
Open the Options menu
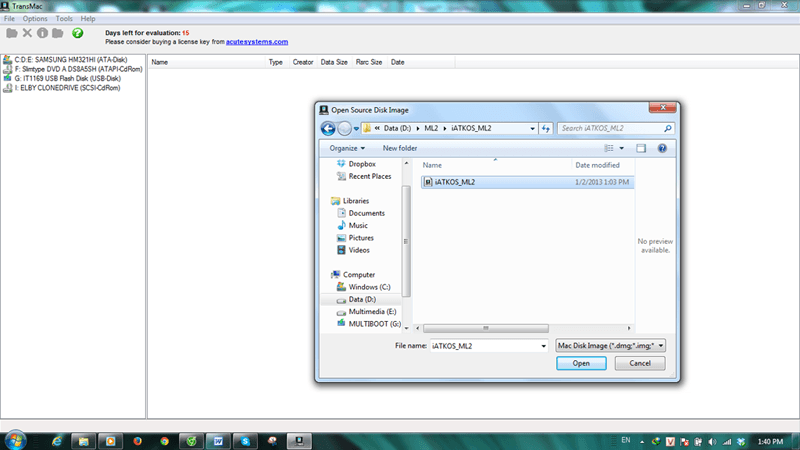point(35,19)
